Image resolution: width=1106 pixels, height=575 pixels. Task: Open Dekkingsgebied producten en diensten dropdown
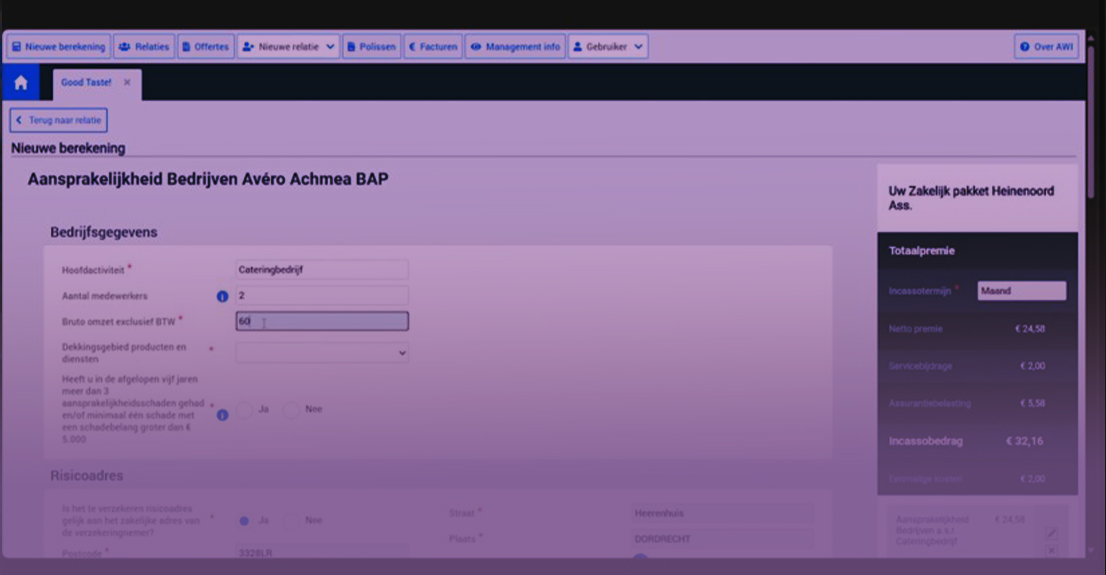pos(322,353)
